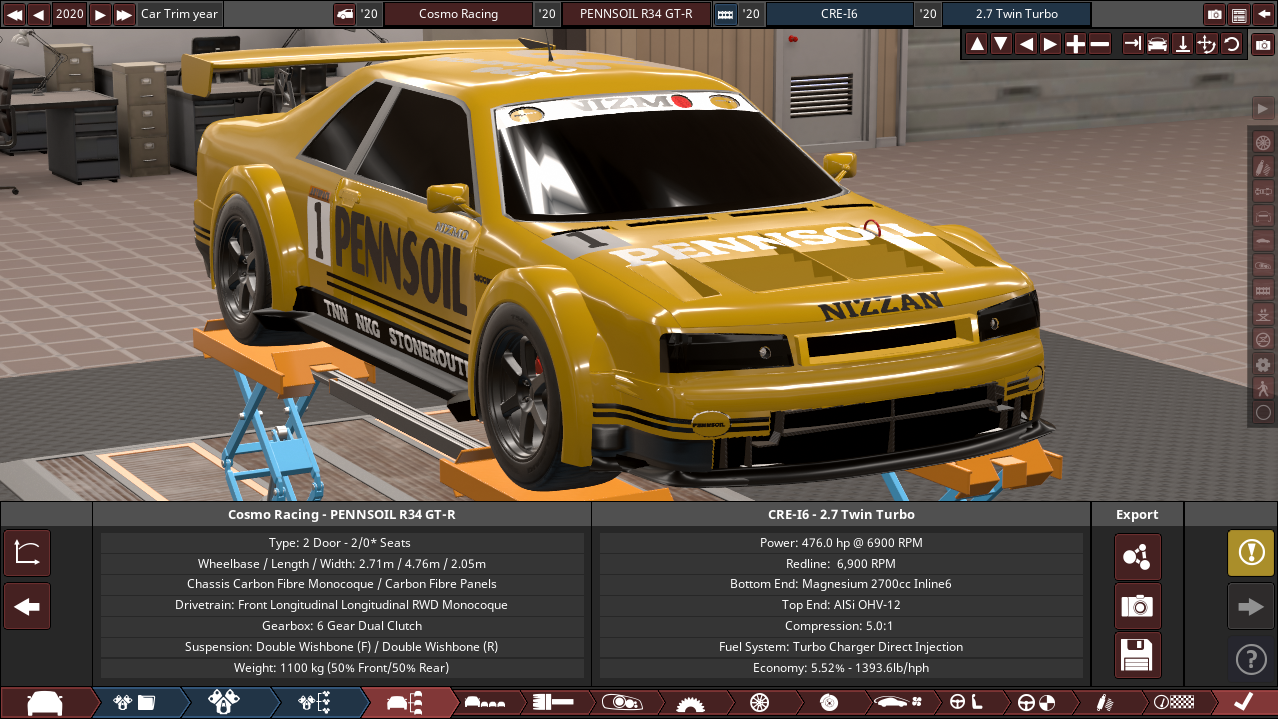Activate the free move camera icon
The image size is (1278, 719).
click(x=1207, y=44)
